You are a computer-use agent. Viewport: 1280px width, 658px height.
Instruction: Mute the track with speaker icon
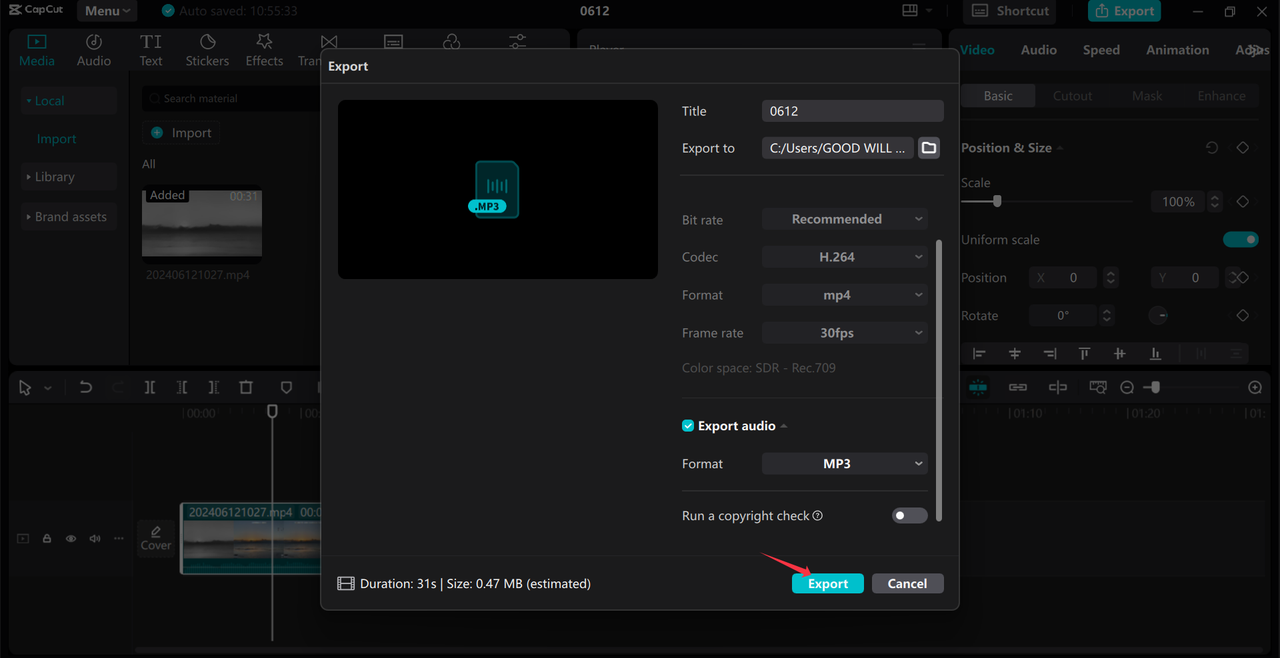95,538
